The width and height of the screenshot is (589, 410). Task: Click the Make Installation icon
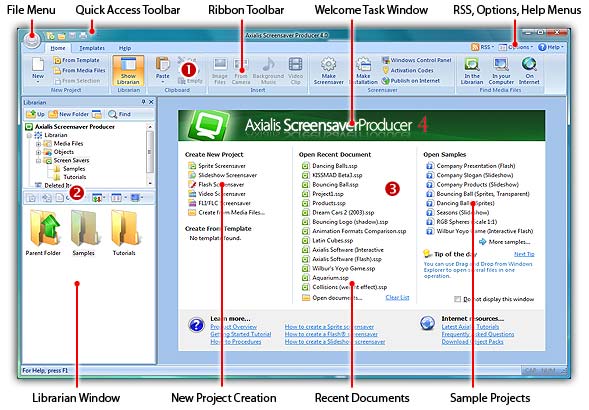coord(363,65)
